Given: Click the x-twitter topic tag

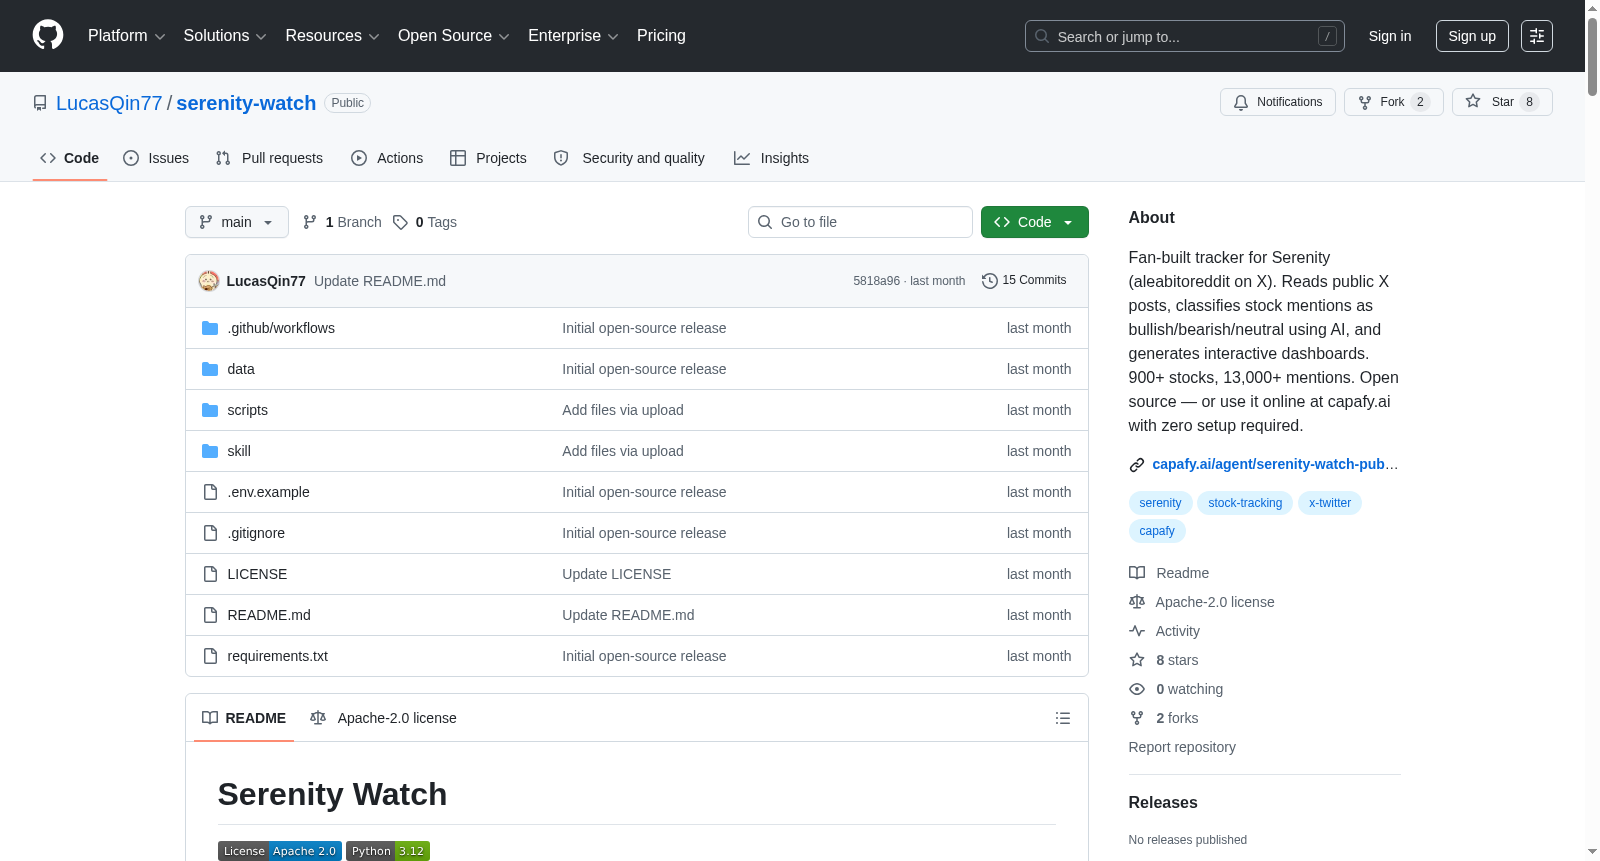Looking at the screenshot, I should (1330, 503).
